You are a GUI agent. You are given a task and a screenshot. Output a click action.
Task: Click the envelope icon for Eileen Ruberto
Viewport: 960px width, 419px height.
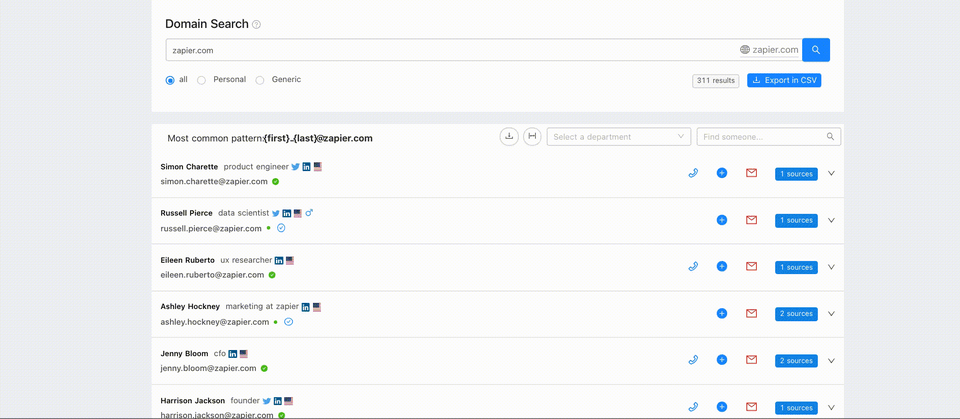pyautogui.click(x=751, y=266)
